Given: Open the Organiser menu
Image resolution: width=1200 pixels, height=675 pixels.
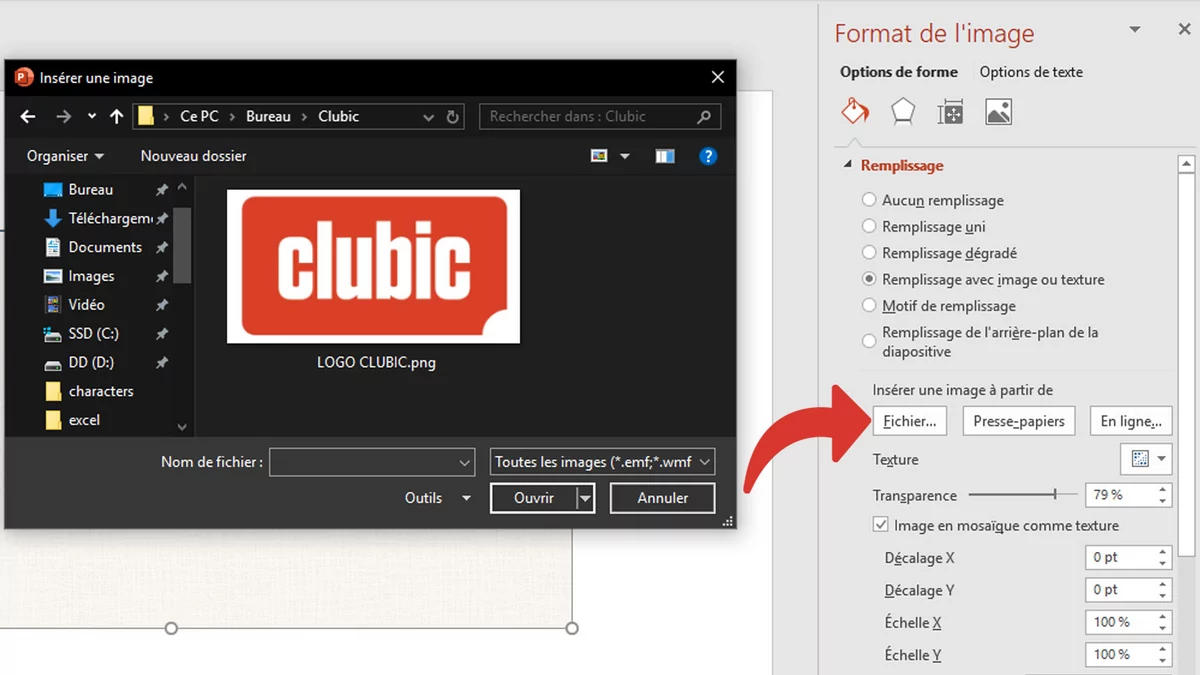Looking at the screenshot, I should point(65,156).
